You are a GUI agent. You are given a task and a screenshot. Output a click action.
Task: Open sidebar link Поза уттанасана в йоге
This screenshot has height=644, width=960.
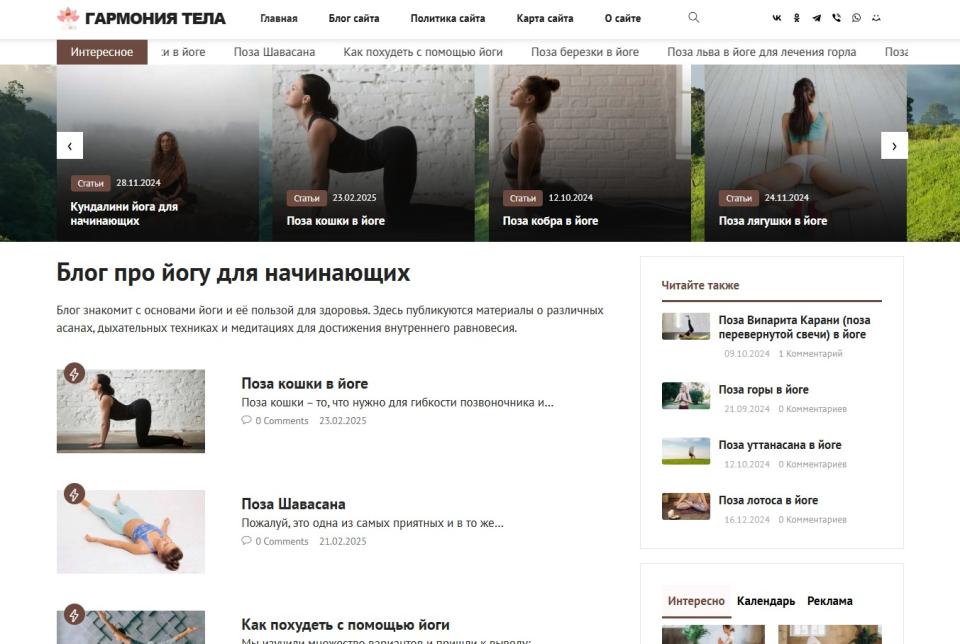coord(780,445)
